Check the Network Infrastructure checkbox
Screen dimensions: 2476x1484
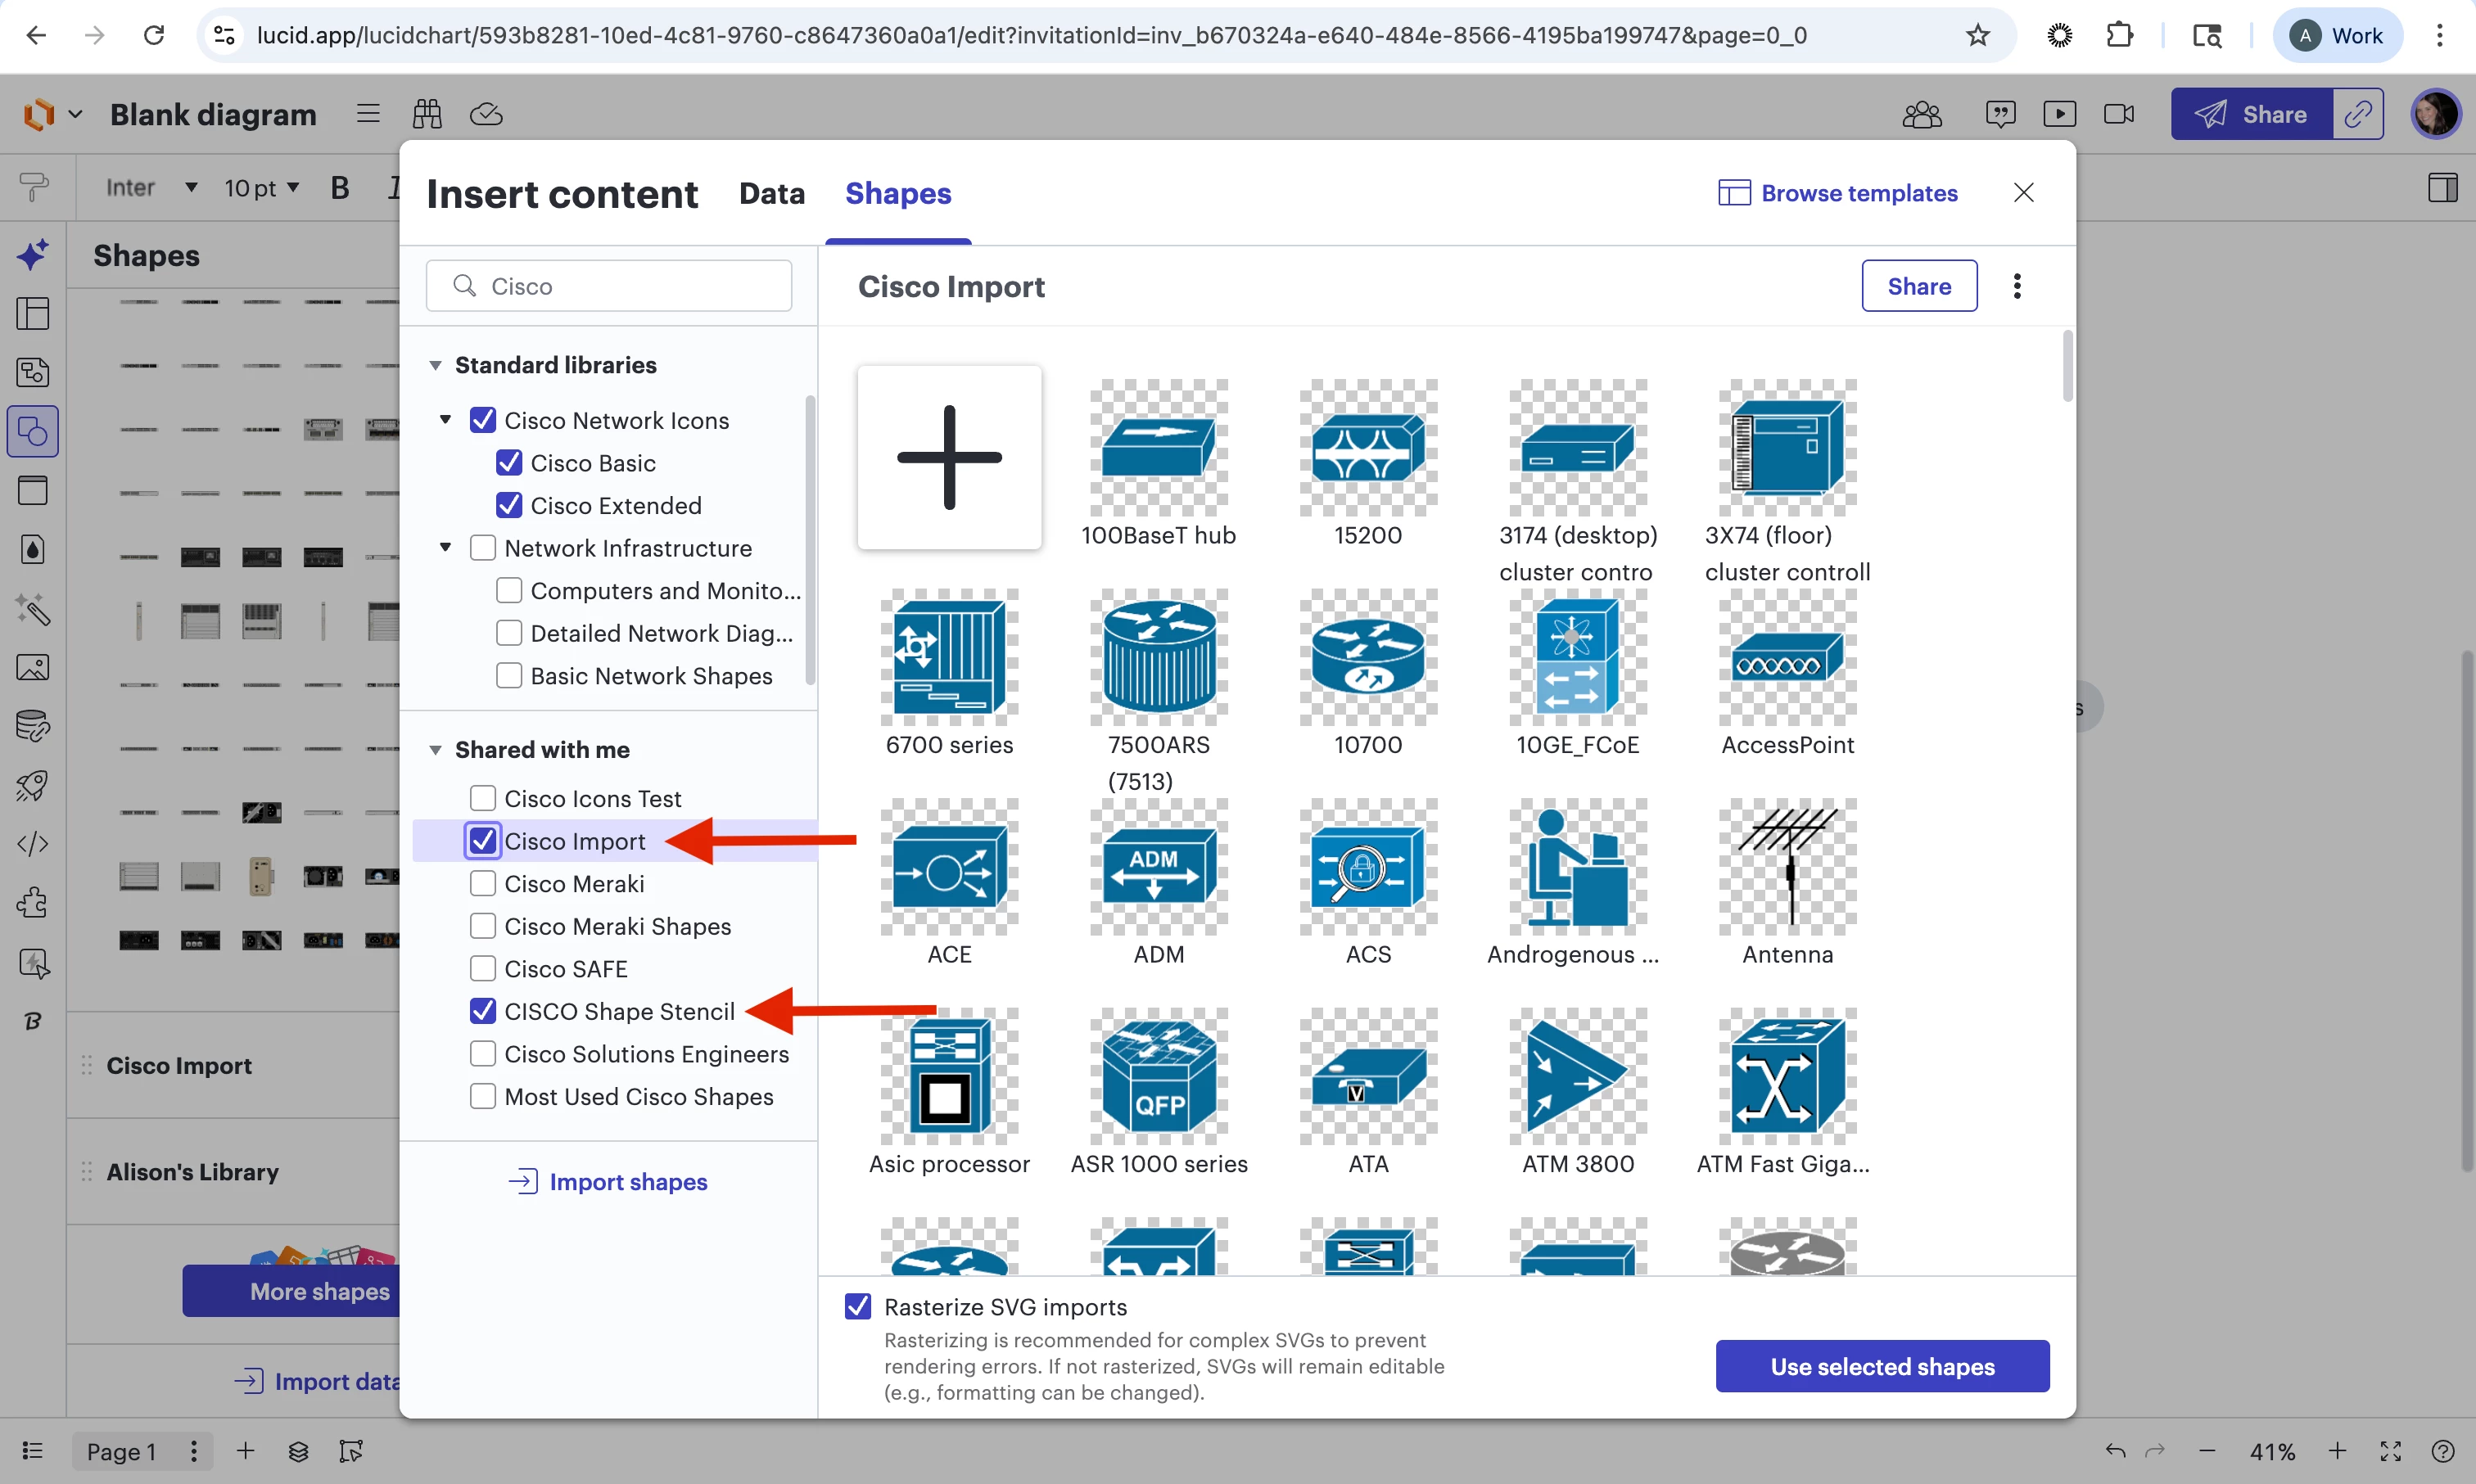coord(483,548)
